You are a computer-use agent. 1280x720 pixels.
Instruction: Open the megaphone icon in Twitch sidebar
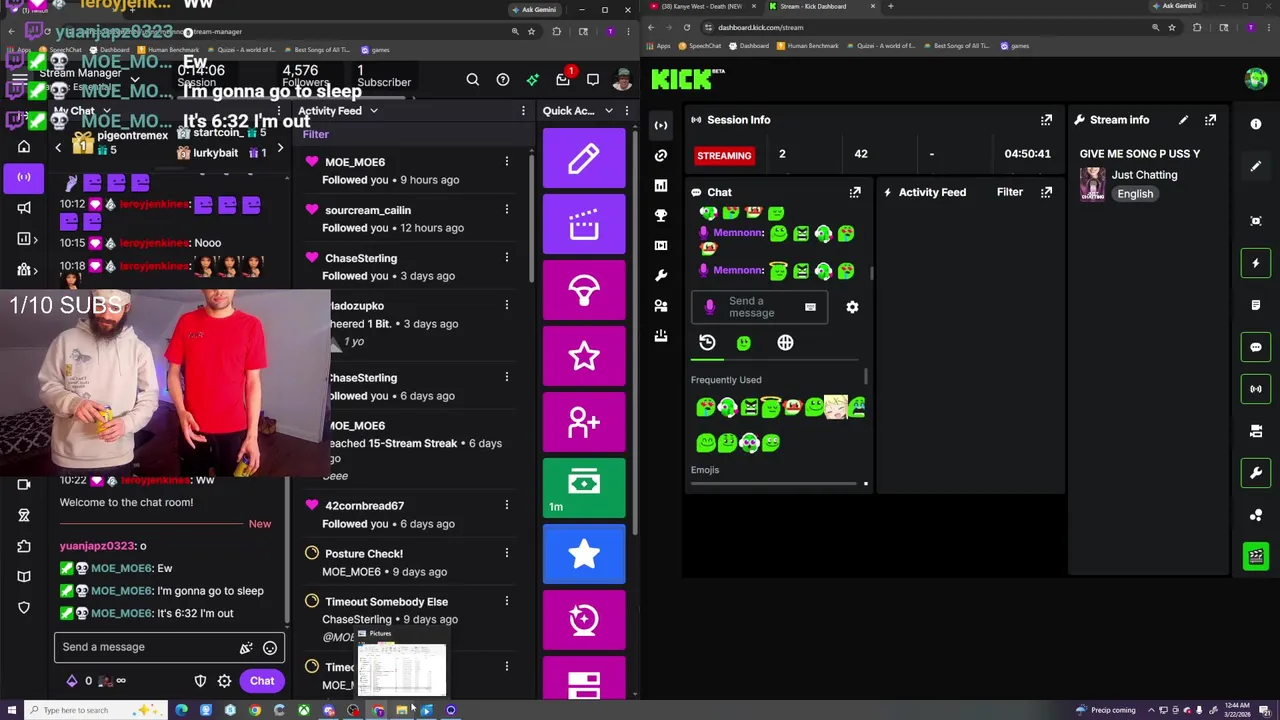24,208
